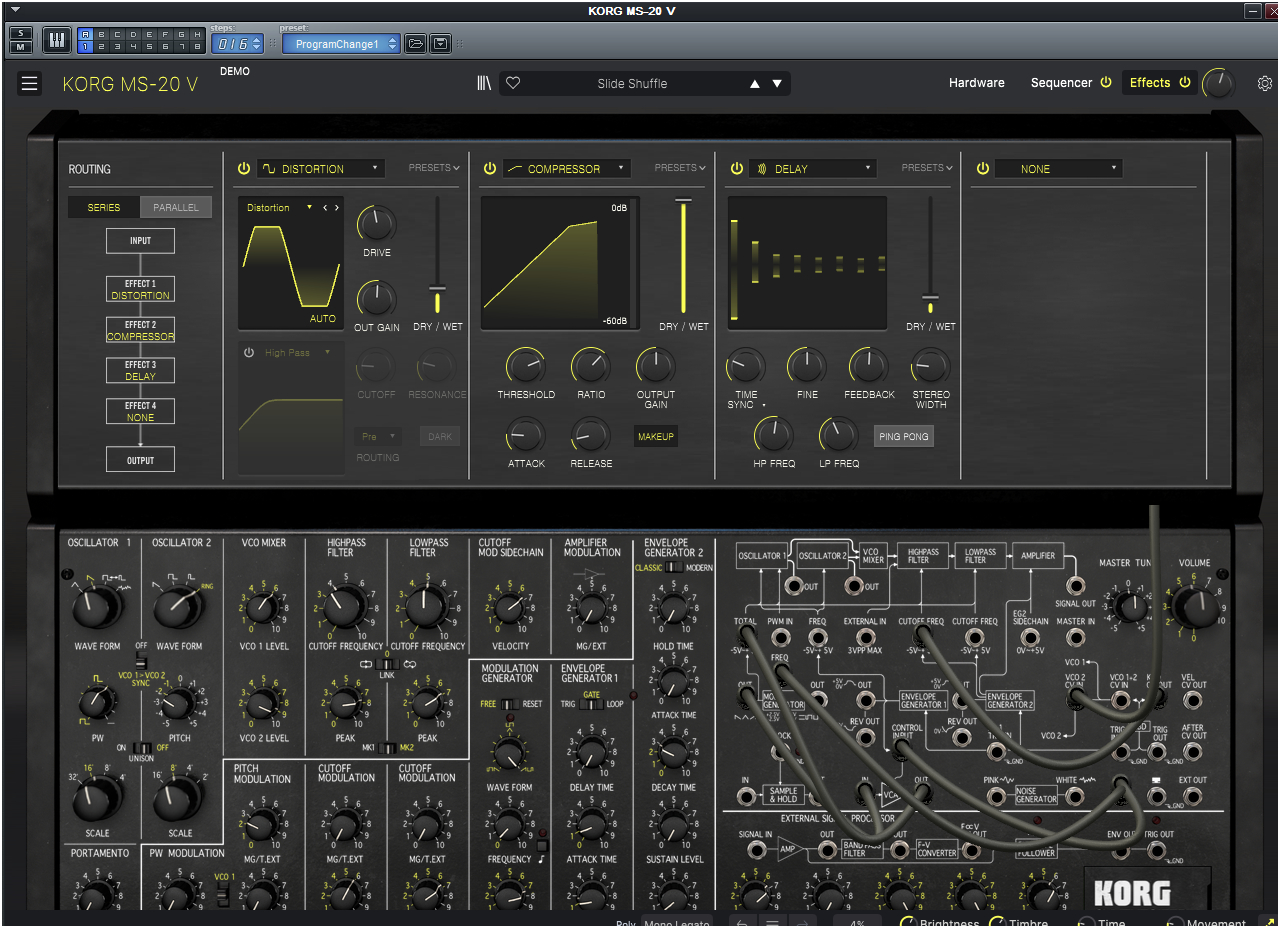This screenshot has height=928, width=1280.
Task: Click the EXT OUT patch jack
Action: coord(1193,797)
